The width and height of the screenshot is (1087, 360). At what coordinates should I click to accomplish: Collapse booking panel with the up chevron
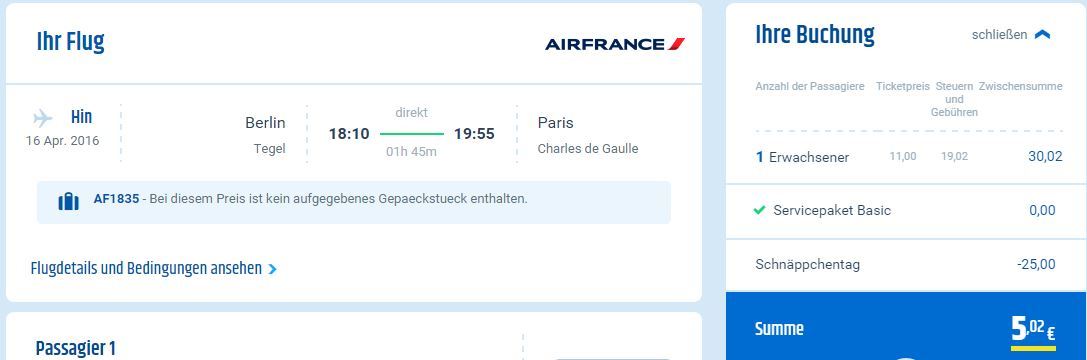1042,35
